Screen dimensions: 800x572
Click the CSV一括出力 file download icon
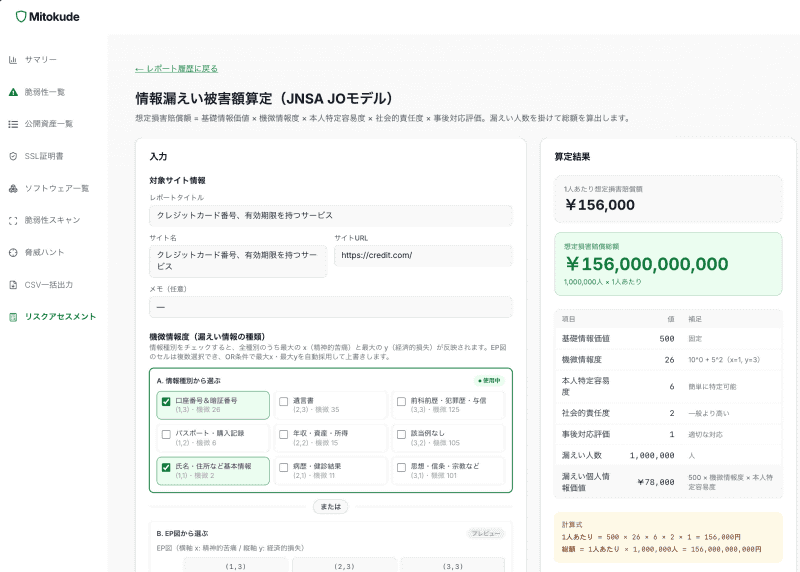tap(13, 285)
